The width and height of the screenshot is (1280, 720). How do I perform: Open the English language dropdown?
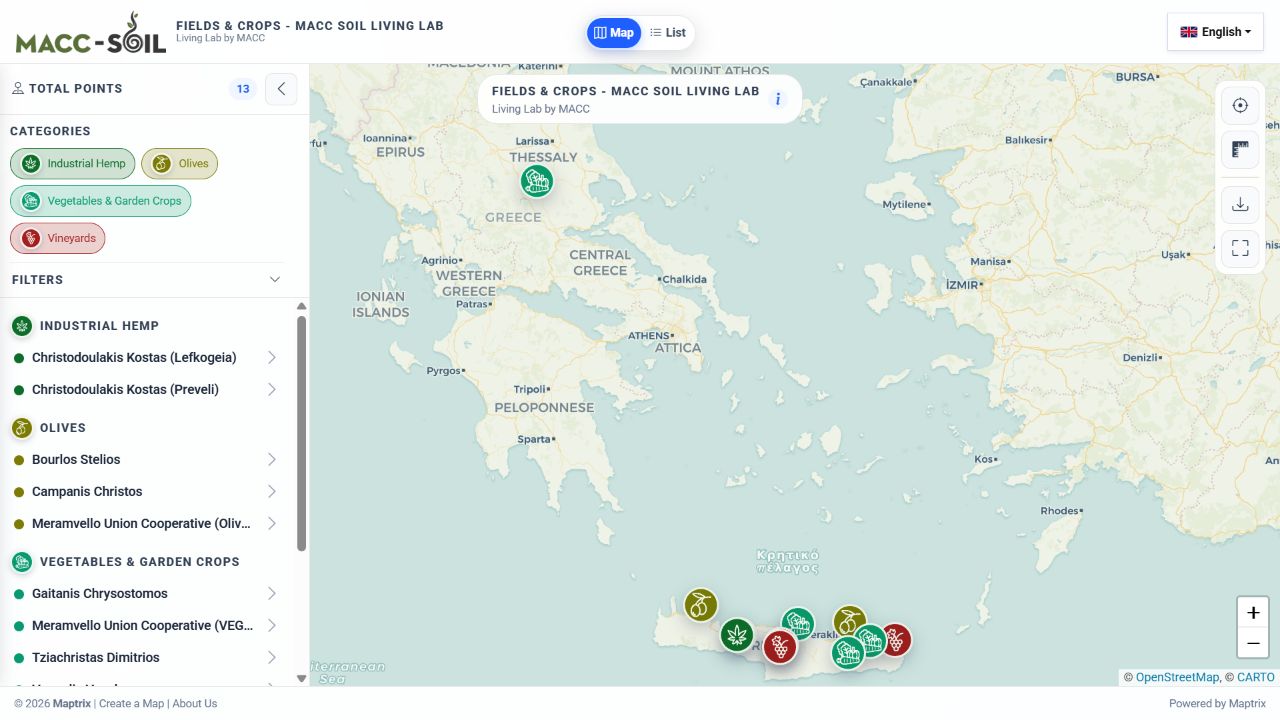[1215, 32]
